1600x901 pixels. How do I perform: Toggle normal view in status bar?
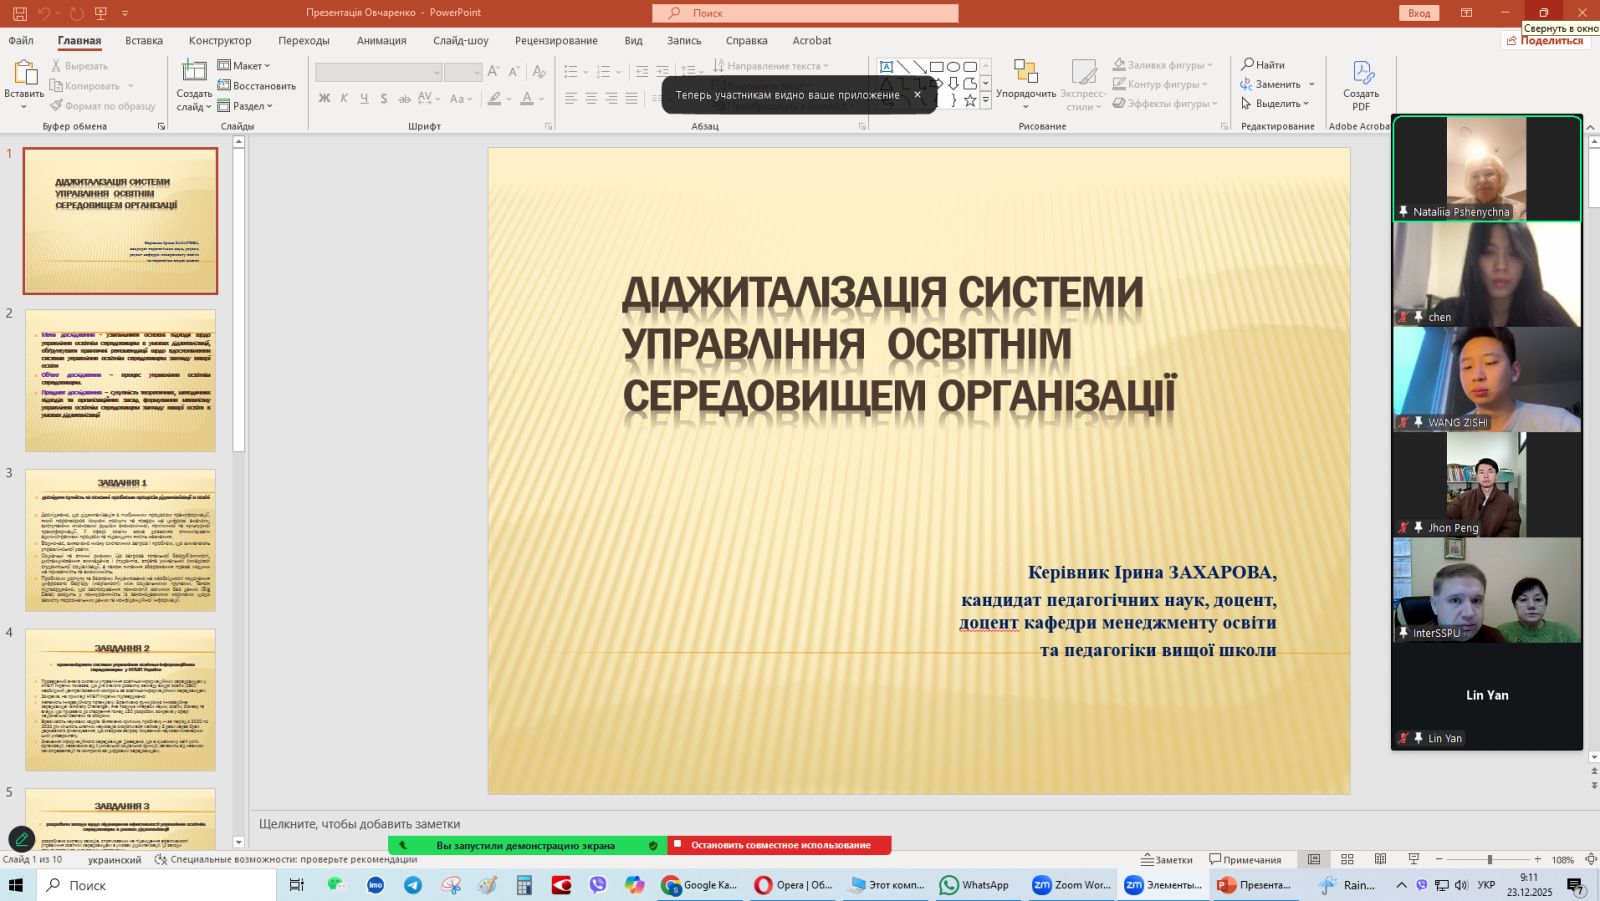click(1314, 860)
